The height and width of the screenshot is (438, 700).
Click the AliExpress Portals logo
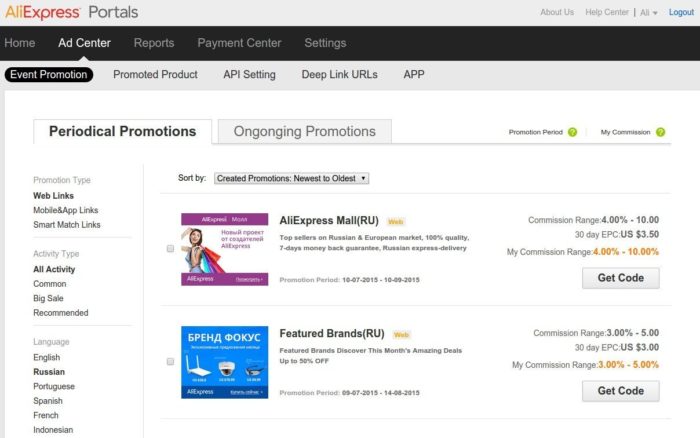pyautogui.click(x=71, y=12)
